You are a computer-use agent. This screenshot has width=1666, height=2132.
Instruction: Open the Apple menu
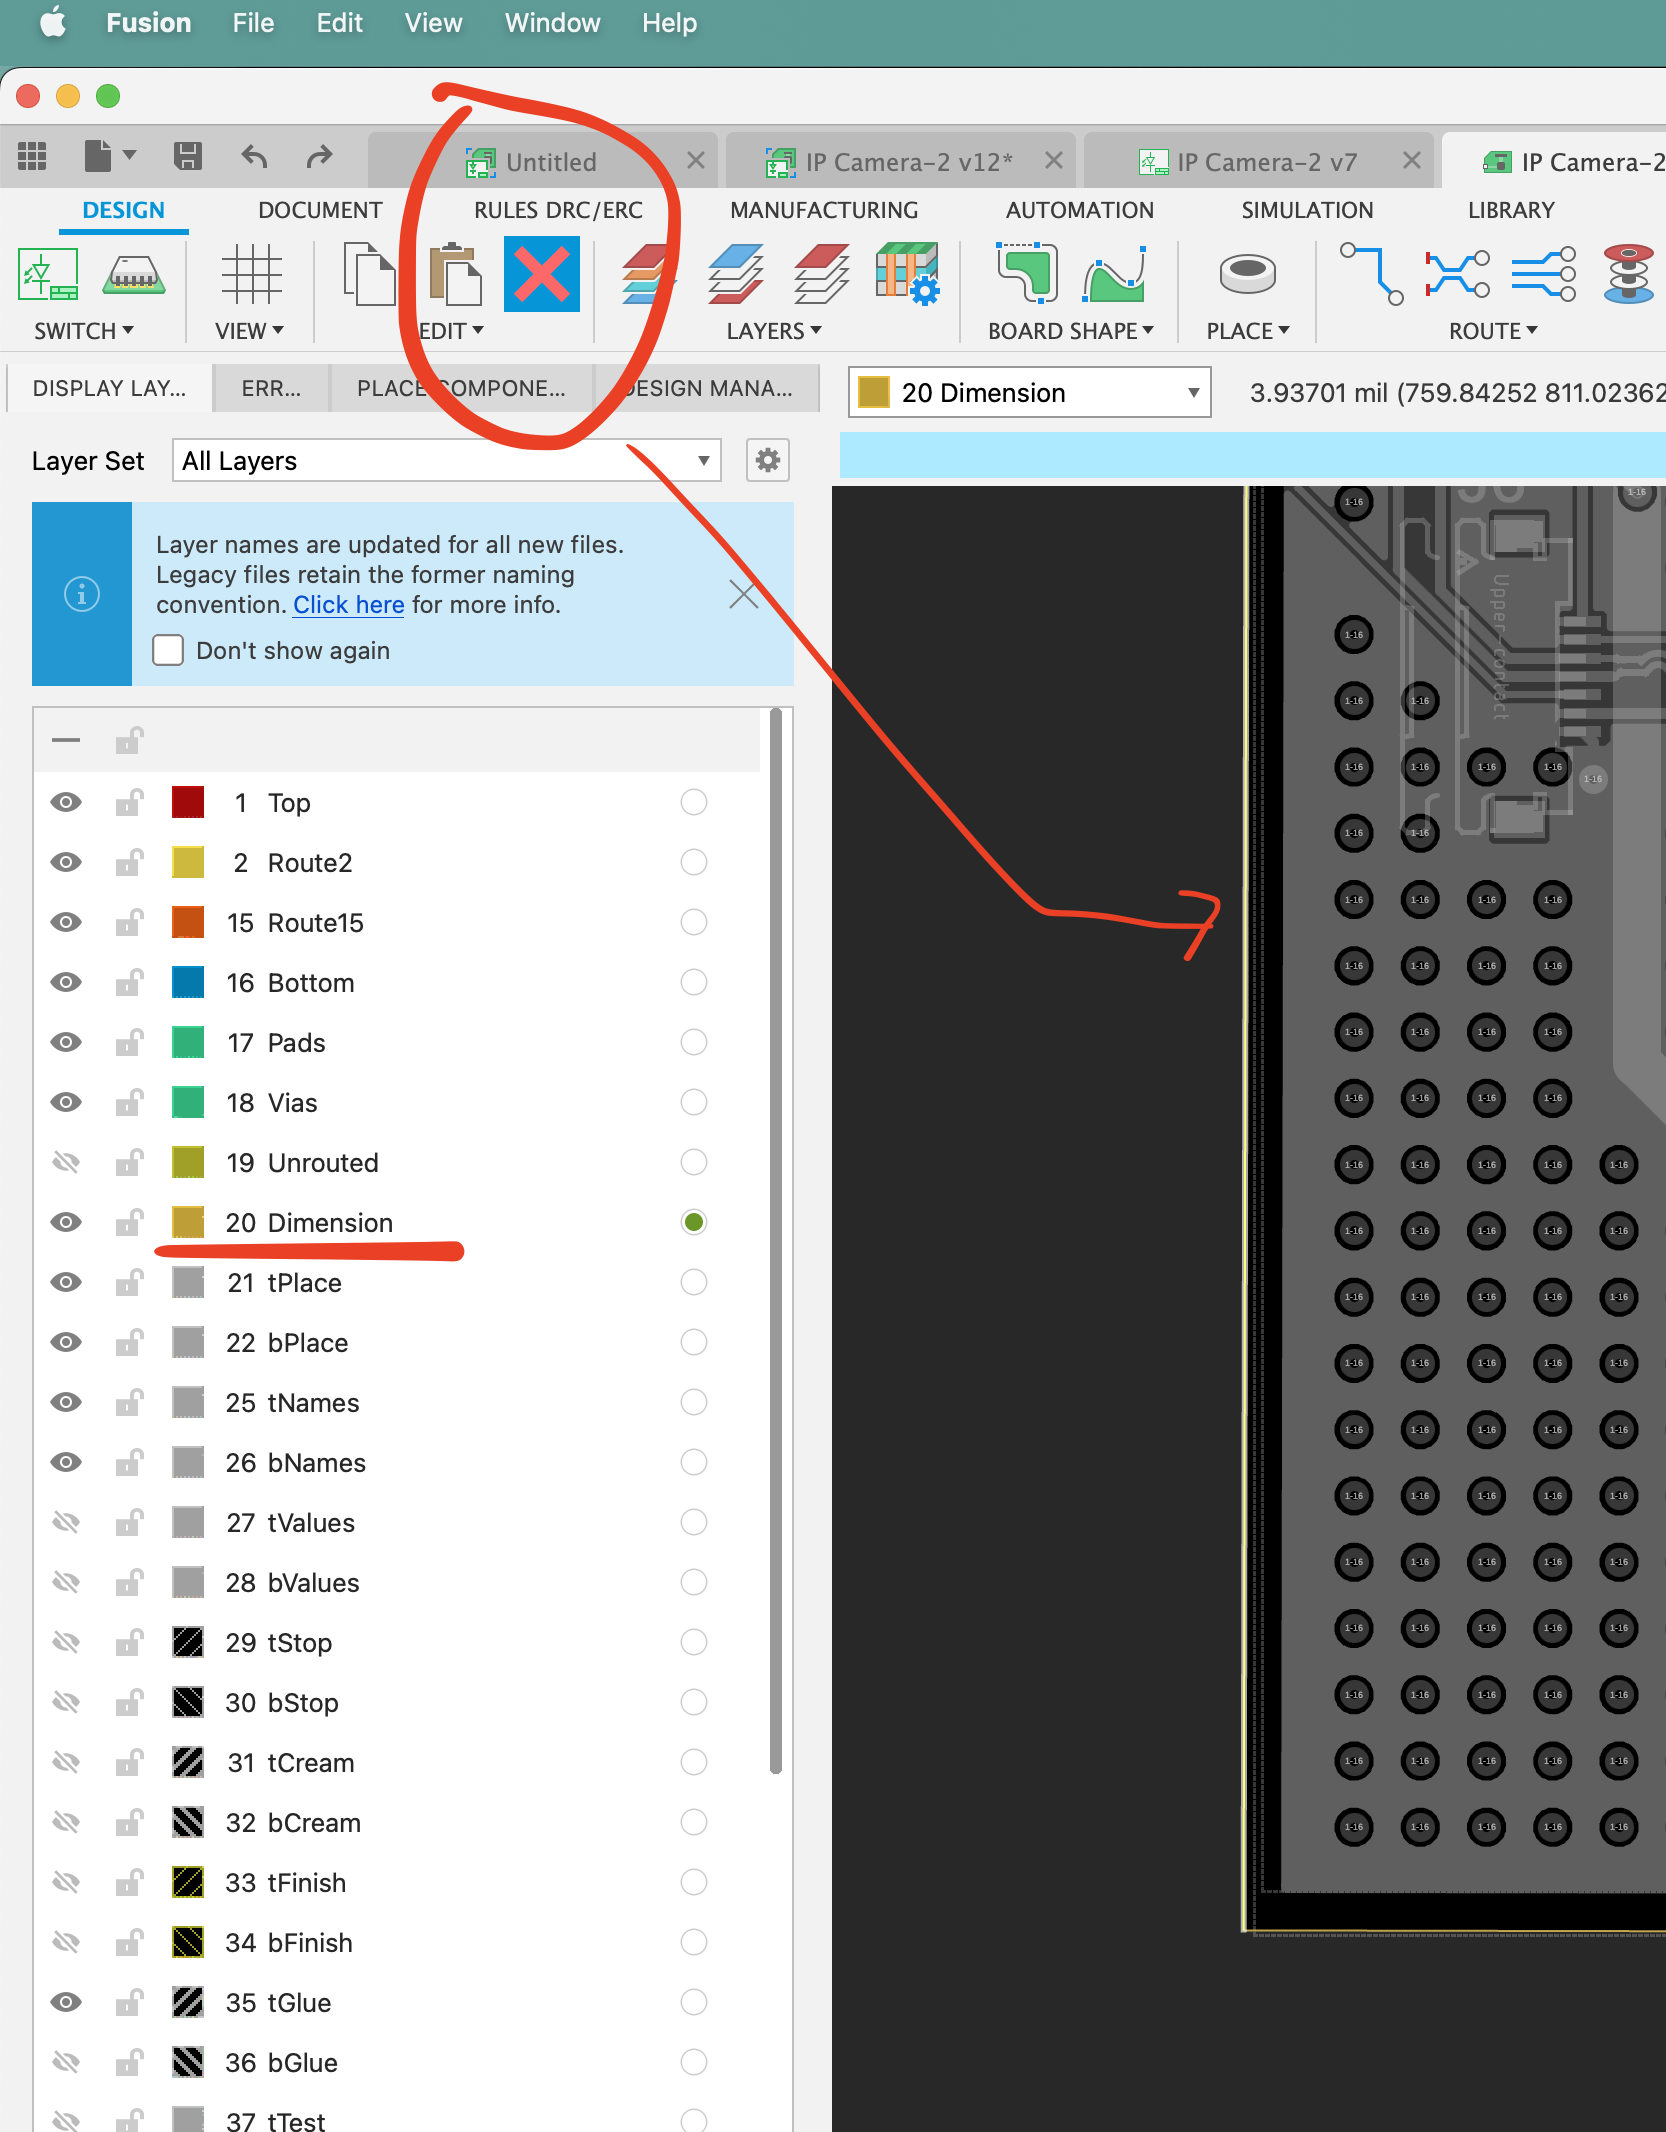pyautogui.click(x=53, y=22)
